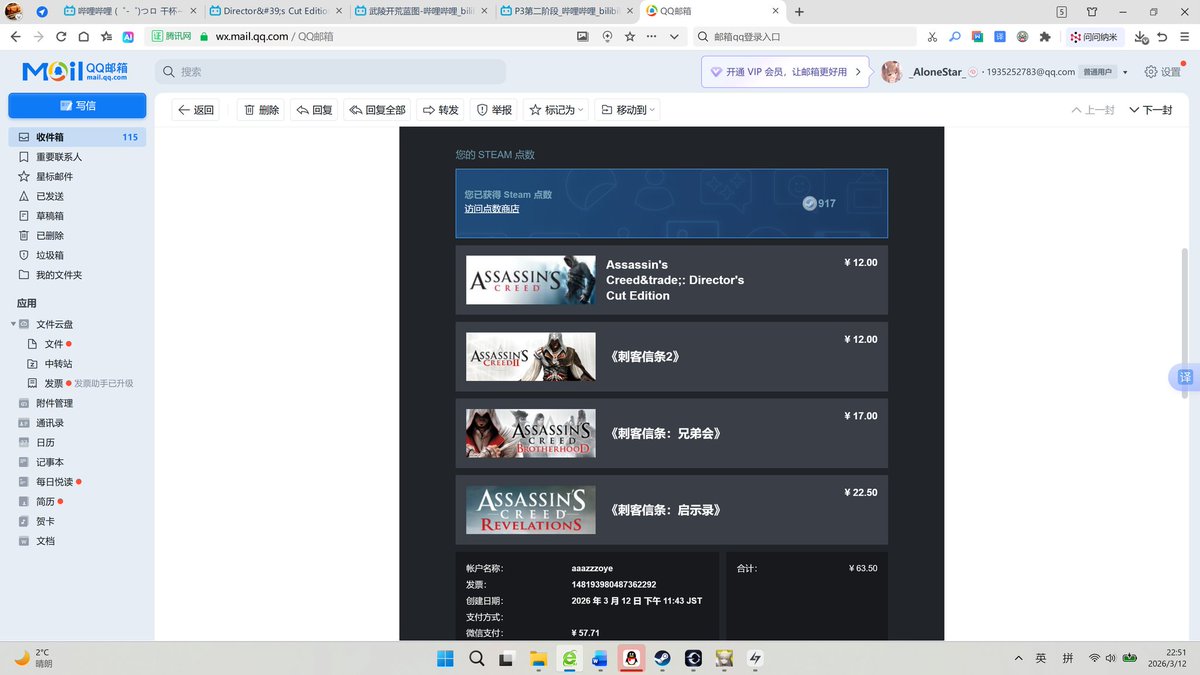Switch to 武陵开荒蓝图 bilibili tab

tap(423, 12)
